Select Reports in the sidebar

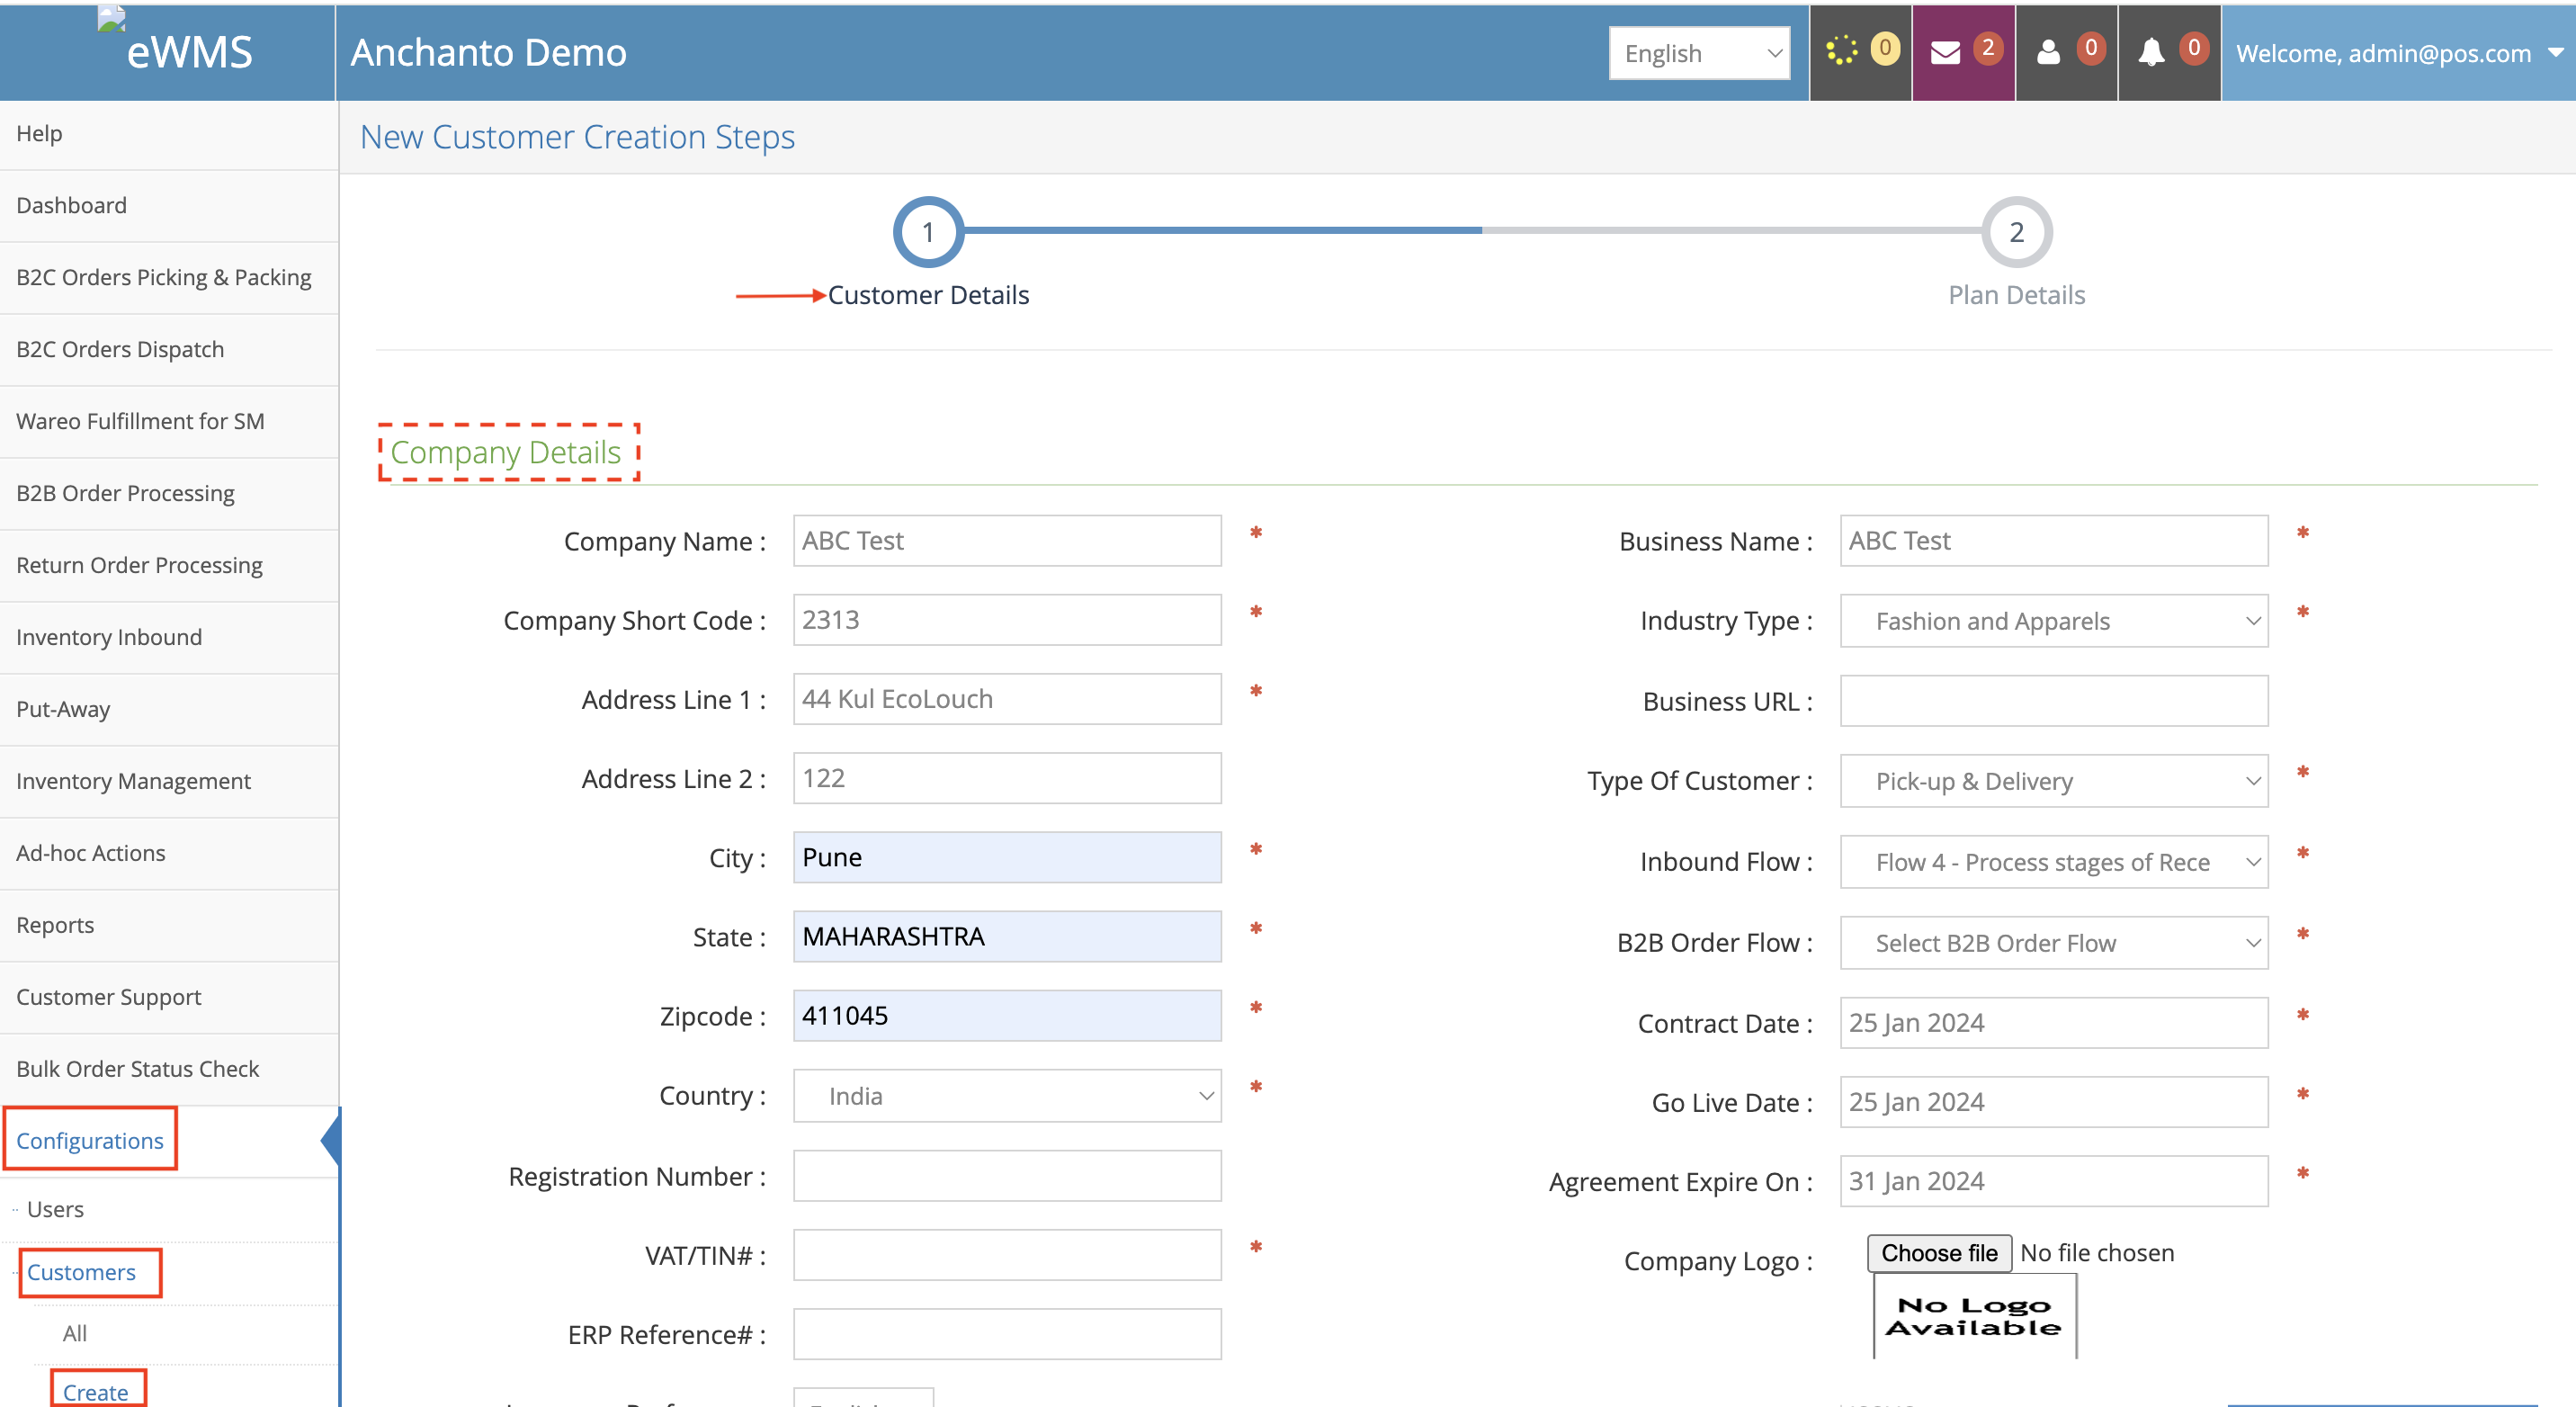55,925
